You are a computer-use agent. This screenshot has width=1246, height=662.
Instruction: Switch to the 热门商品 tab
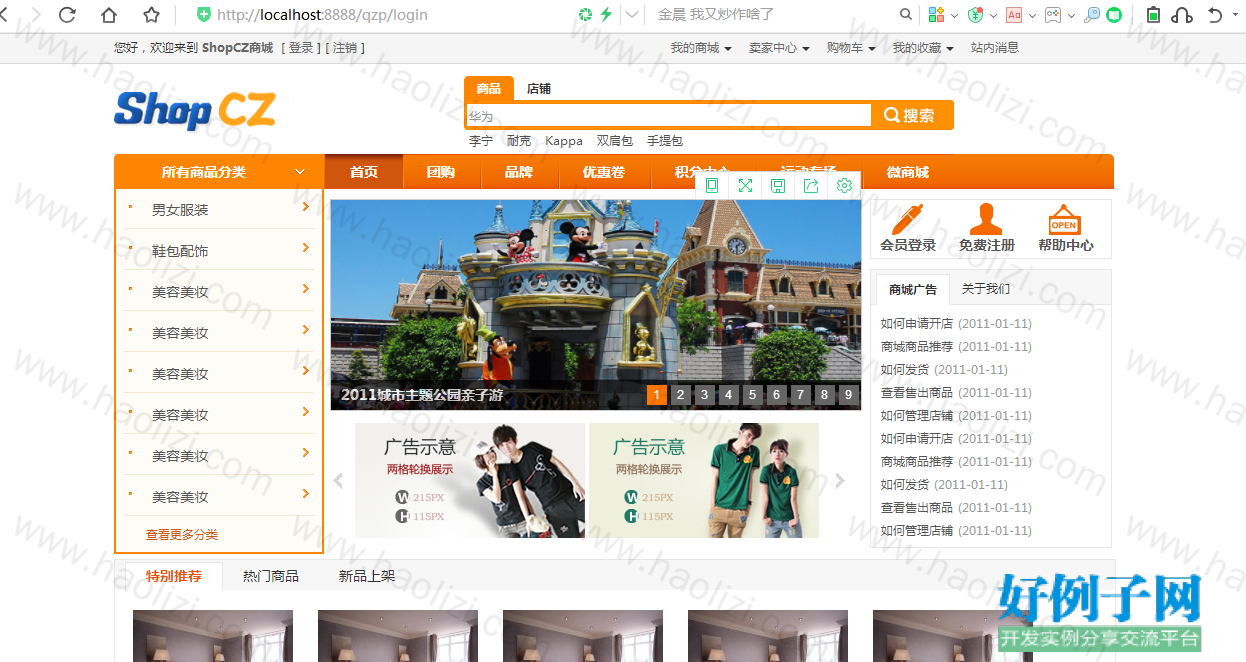point(271,576)
